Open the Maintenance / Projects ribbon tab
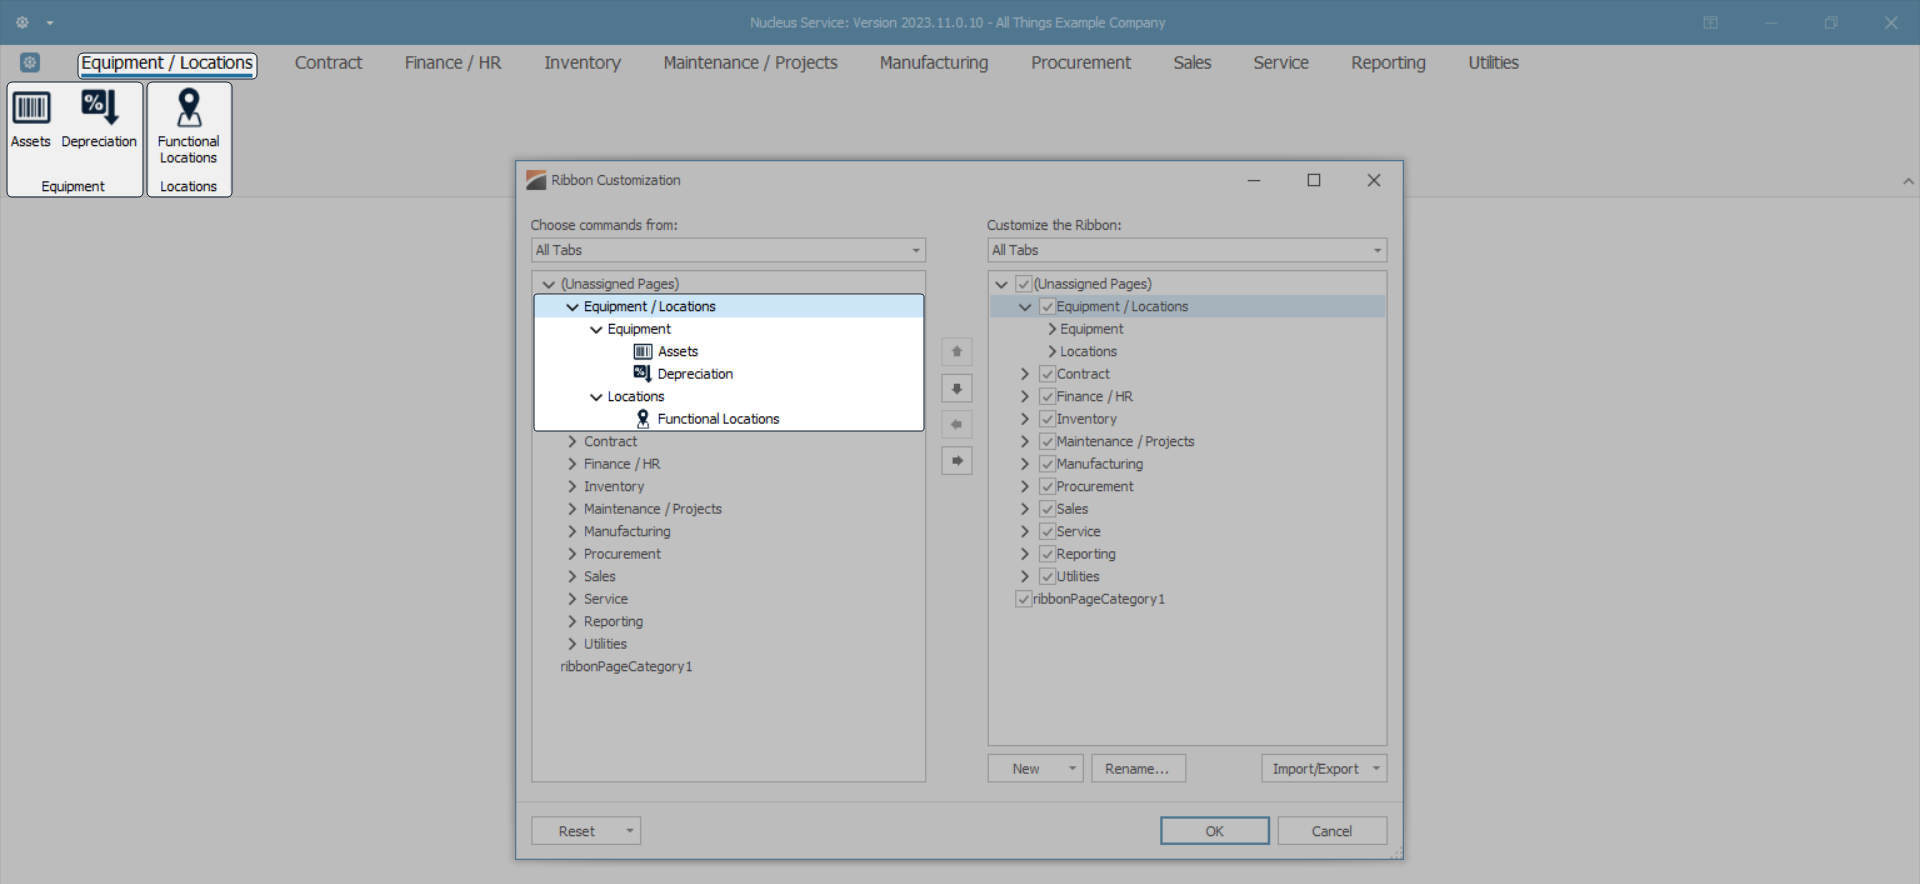 pyautogui.click(x=750, y=63)
